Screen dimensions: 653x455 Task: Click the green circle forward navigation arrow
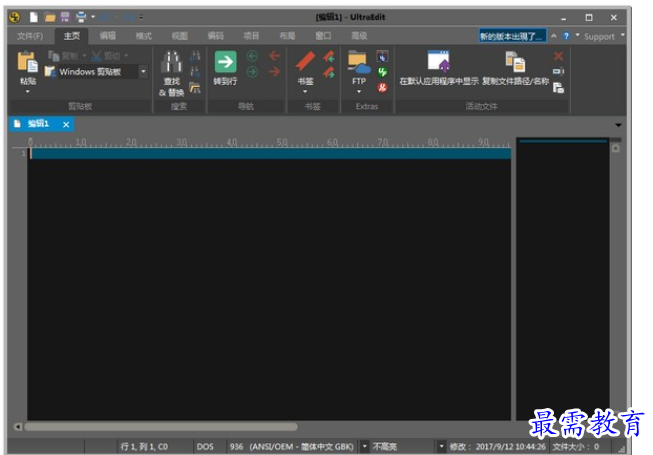[x=252, y=72]
